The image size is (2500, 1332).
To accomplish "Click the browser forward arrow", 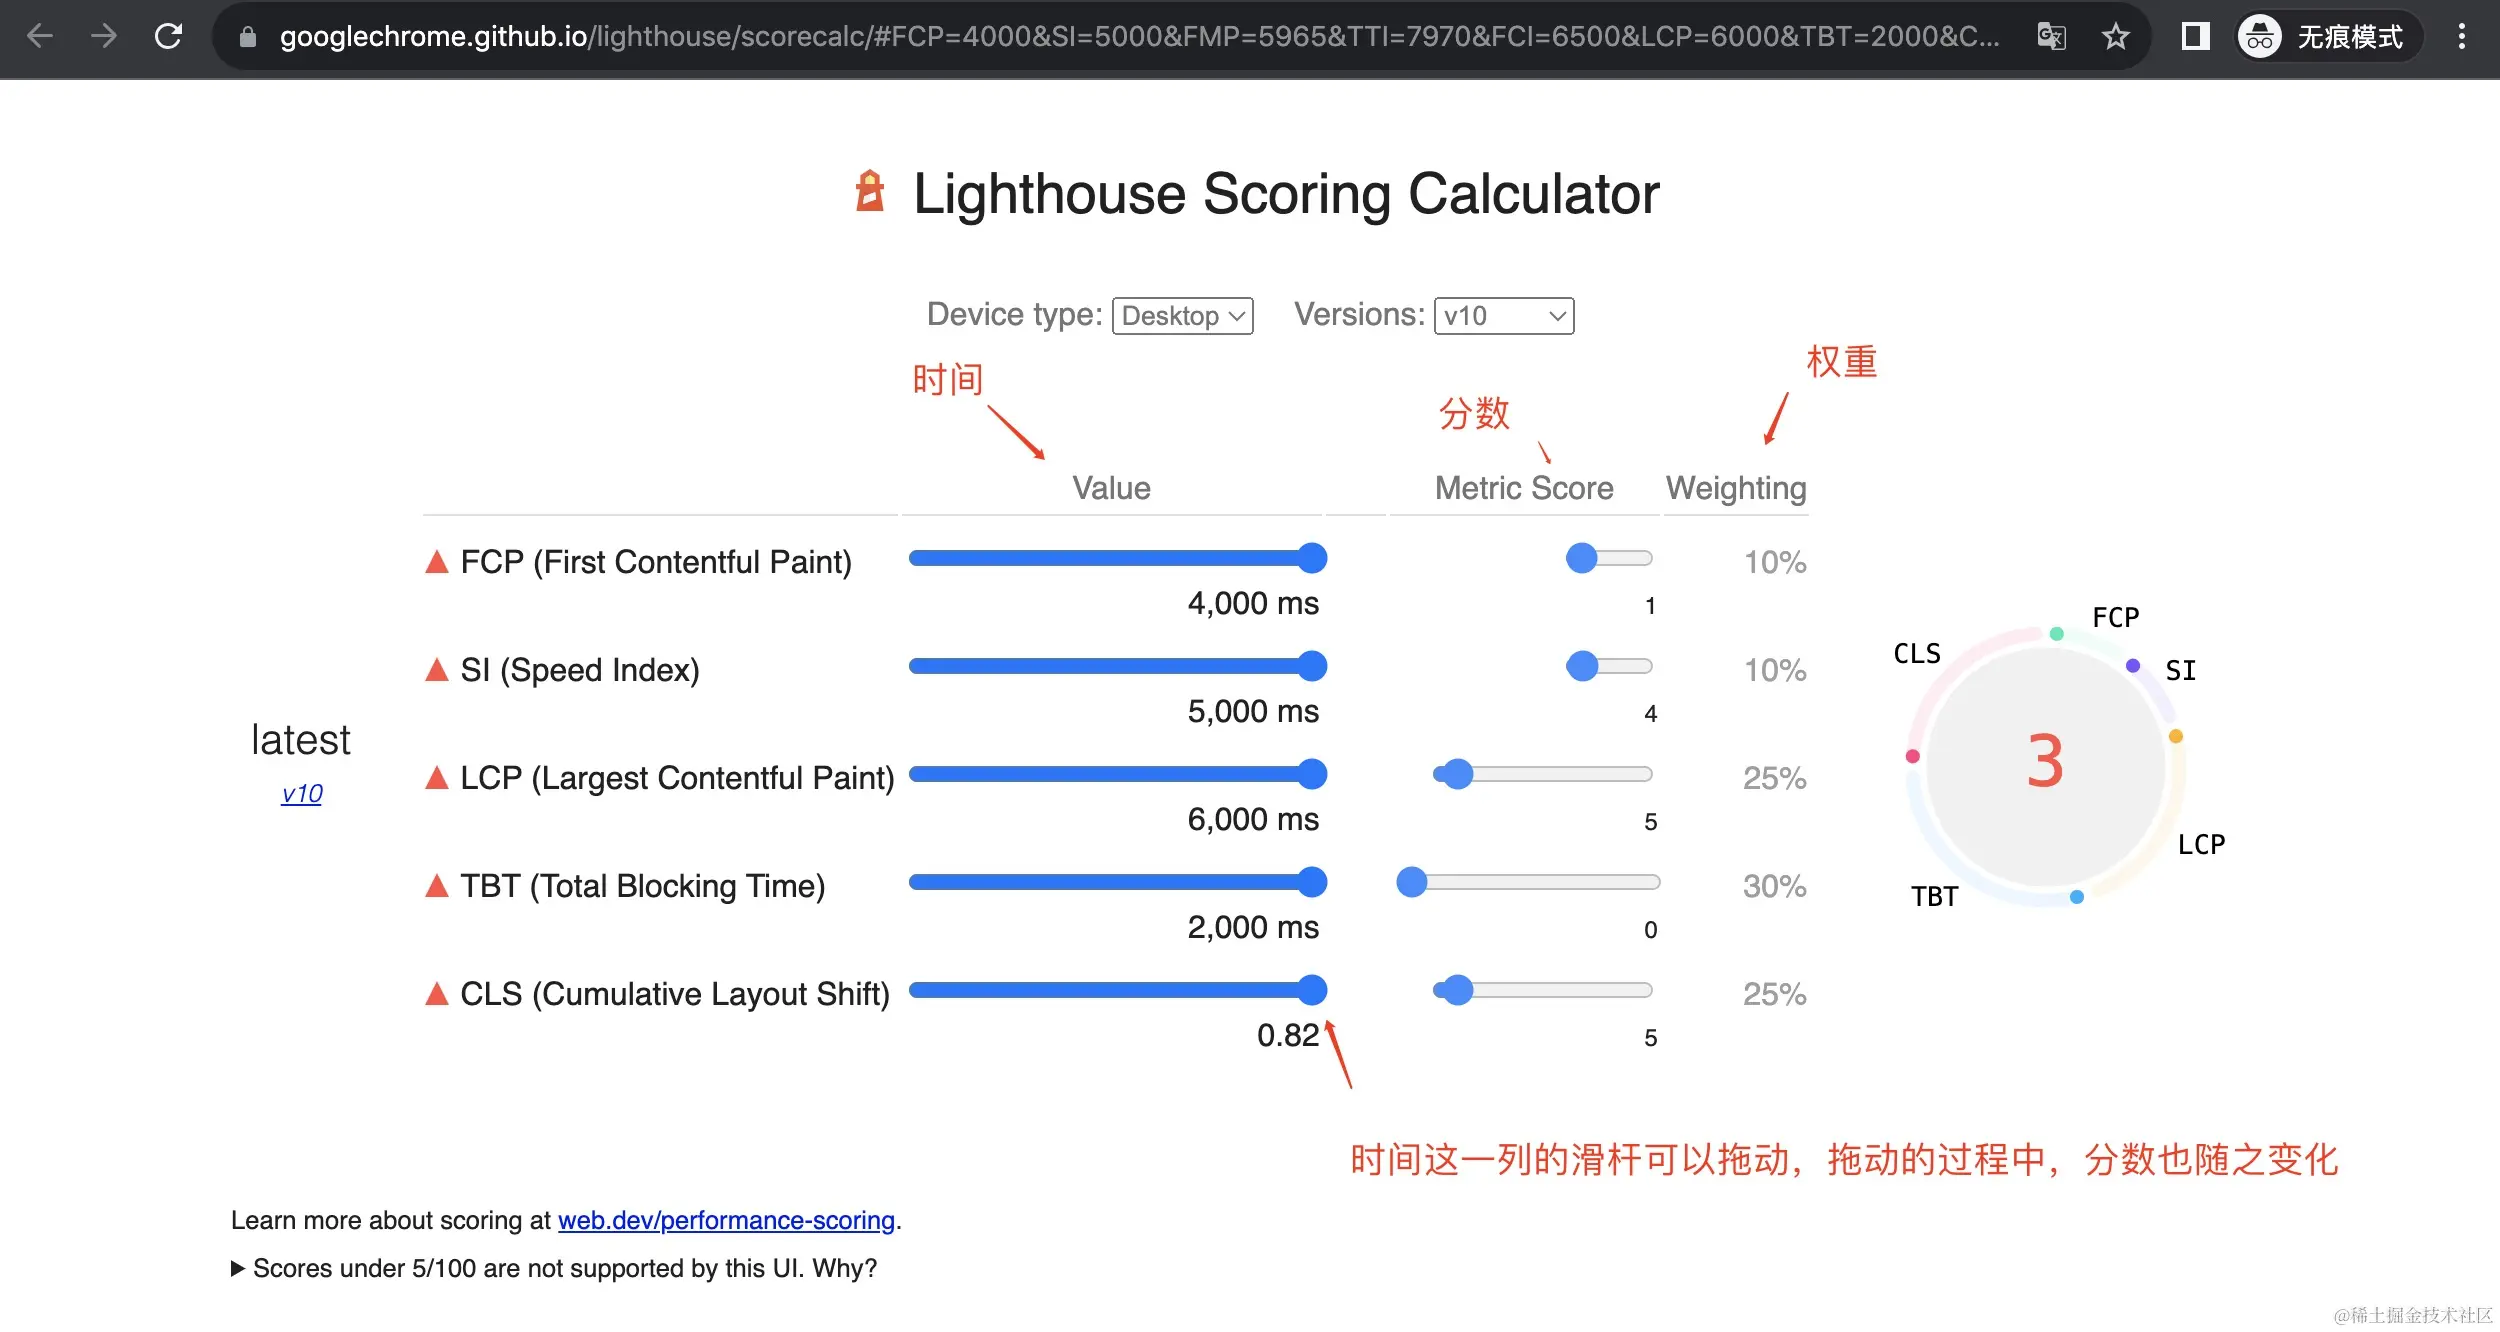I will coord(104,37).
